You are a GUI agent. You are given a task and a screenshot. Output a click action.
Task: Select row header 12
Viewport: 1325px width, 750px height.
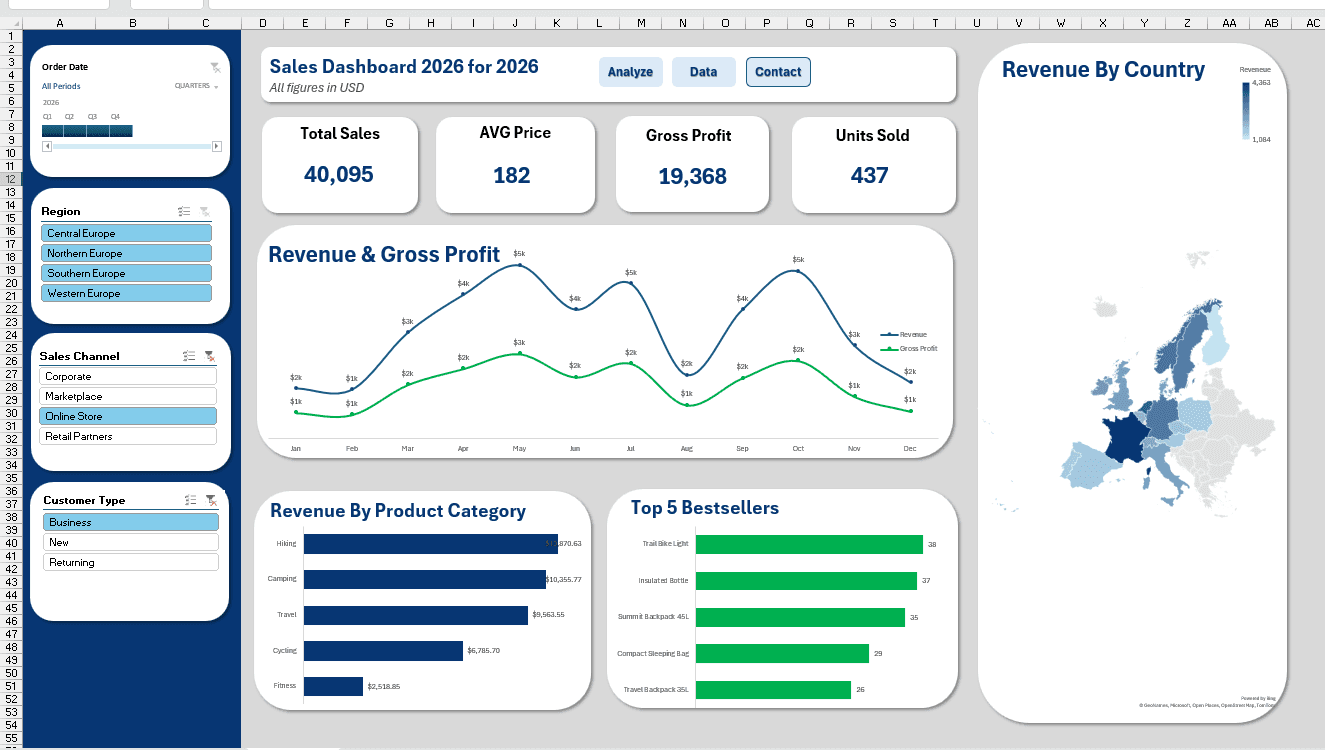(x=11, y=179)
